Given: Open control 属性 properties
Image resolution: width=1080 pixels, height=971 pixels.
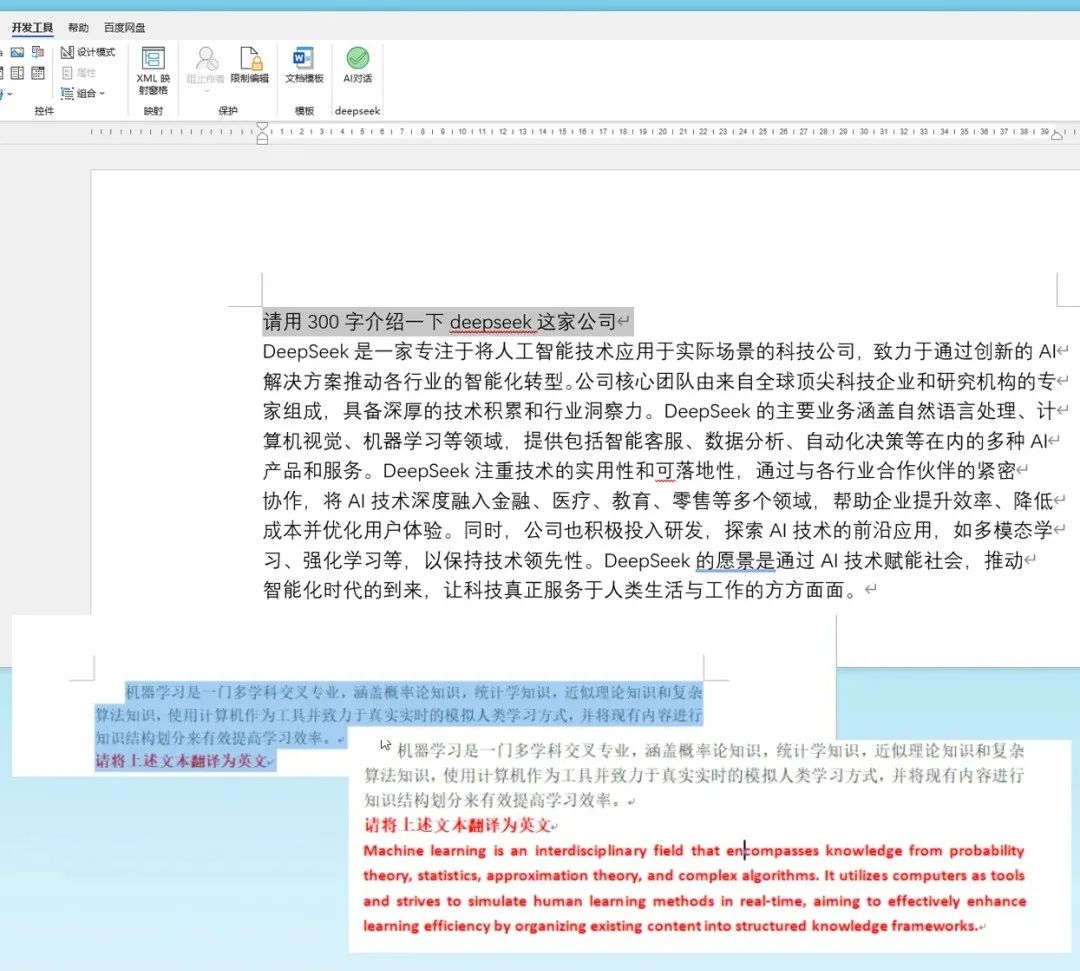Looking at the screenshot, I should (79, 73).
